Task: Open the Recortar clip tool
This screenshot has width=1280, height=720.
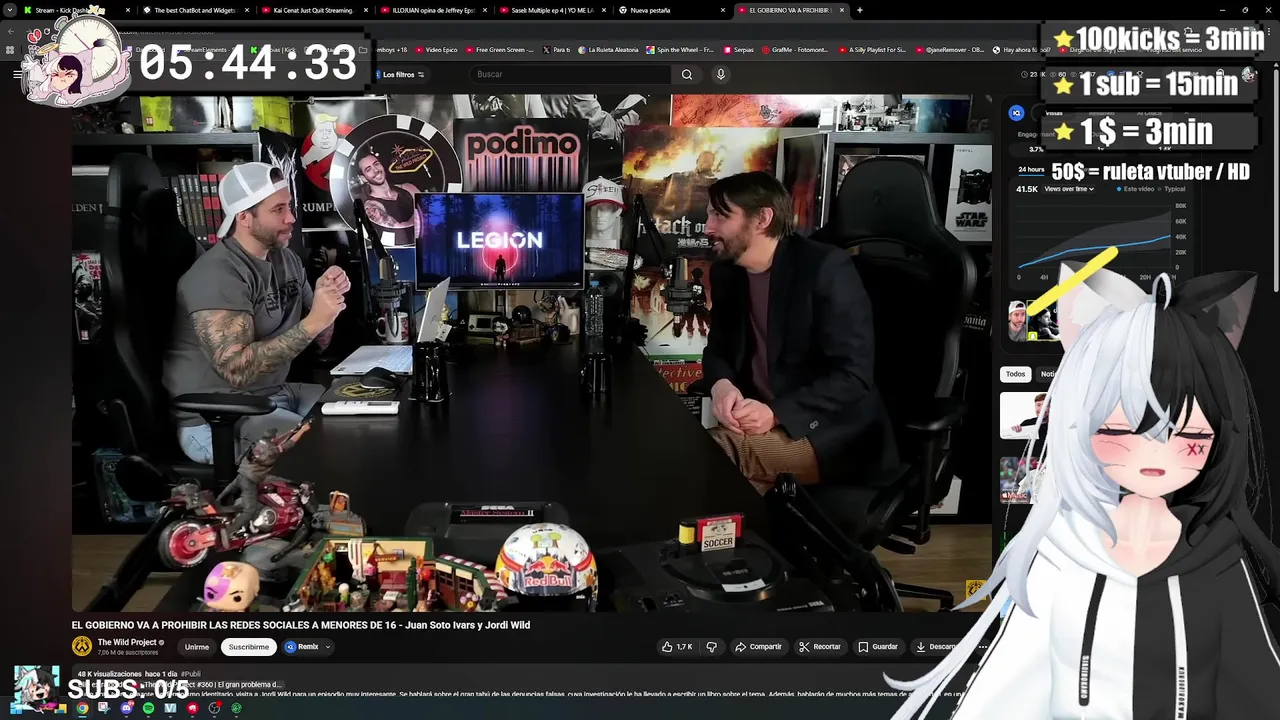Action: click(x=820, y=647)
